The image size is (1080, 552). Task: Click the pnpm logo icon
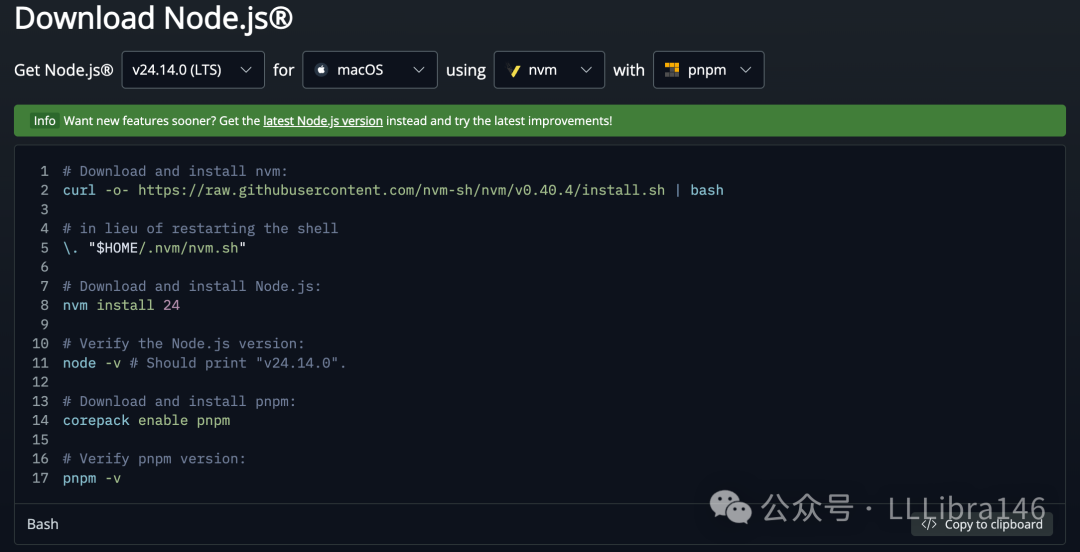(x=672, y=70)
